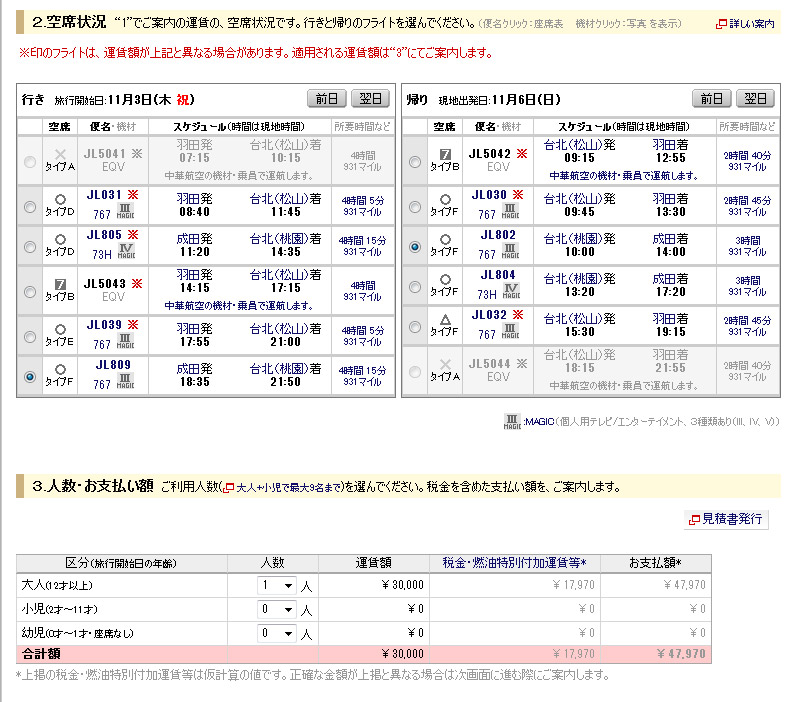Image resolution: width=805 pixels, height=702 pixels.
Task: Click 前日 button in the 行き table
Action: [x=327, y=99]
